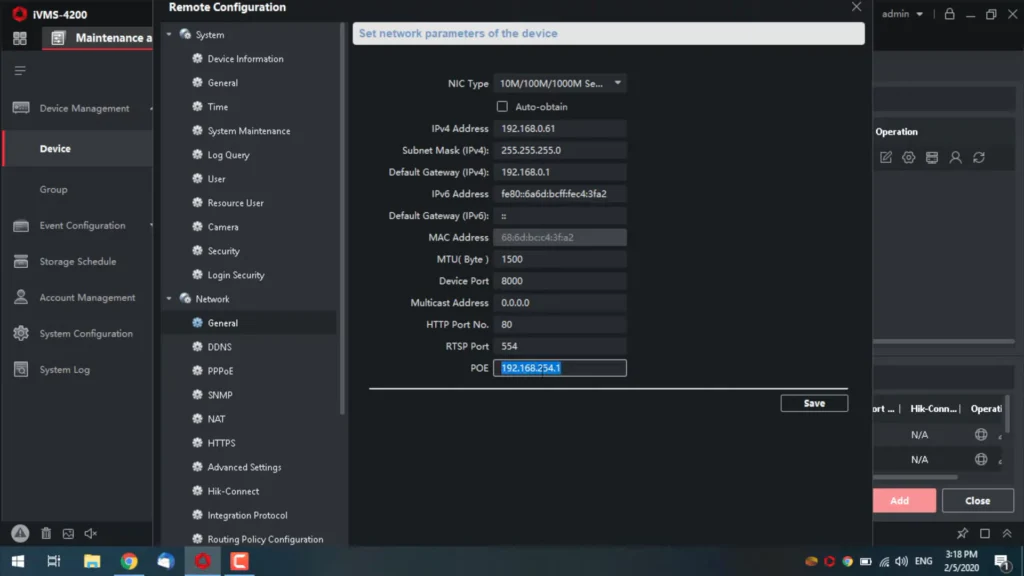
Task: Click the volume icon in system tray
Action: pyautogui.click(x=901, y=562)
